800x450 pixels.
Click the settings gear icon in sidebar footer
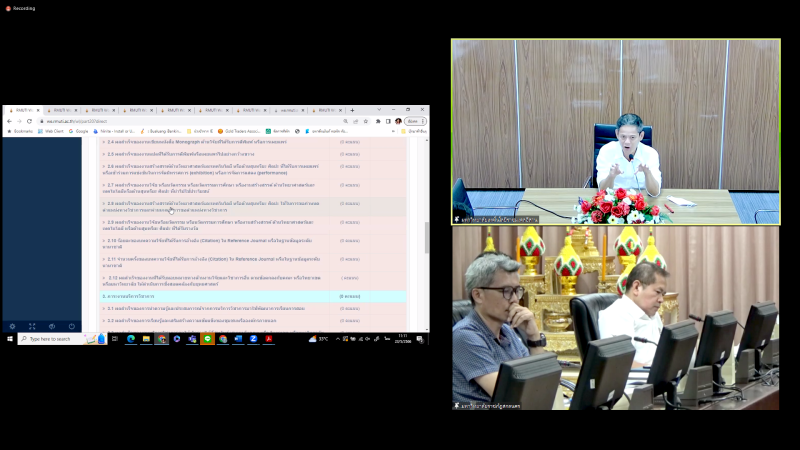click(x=12, y=326)
